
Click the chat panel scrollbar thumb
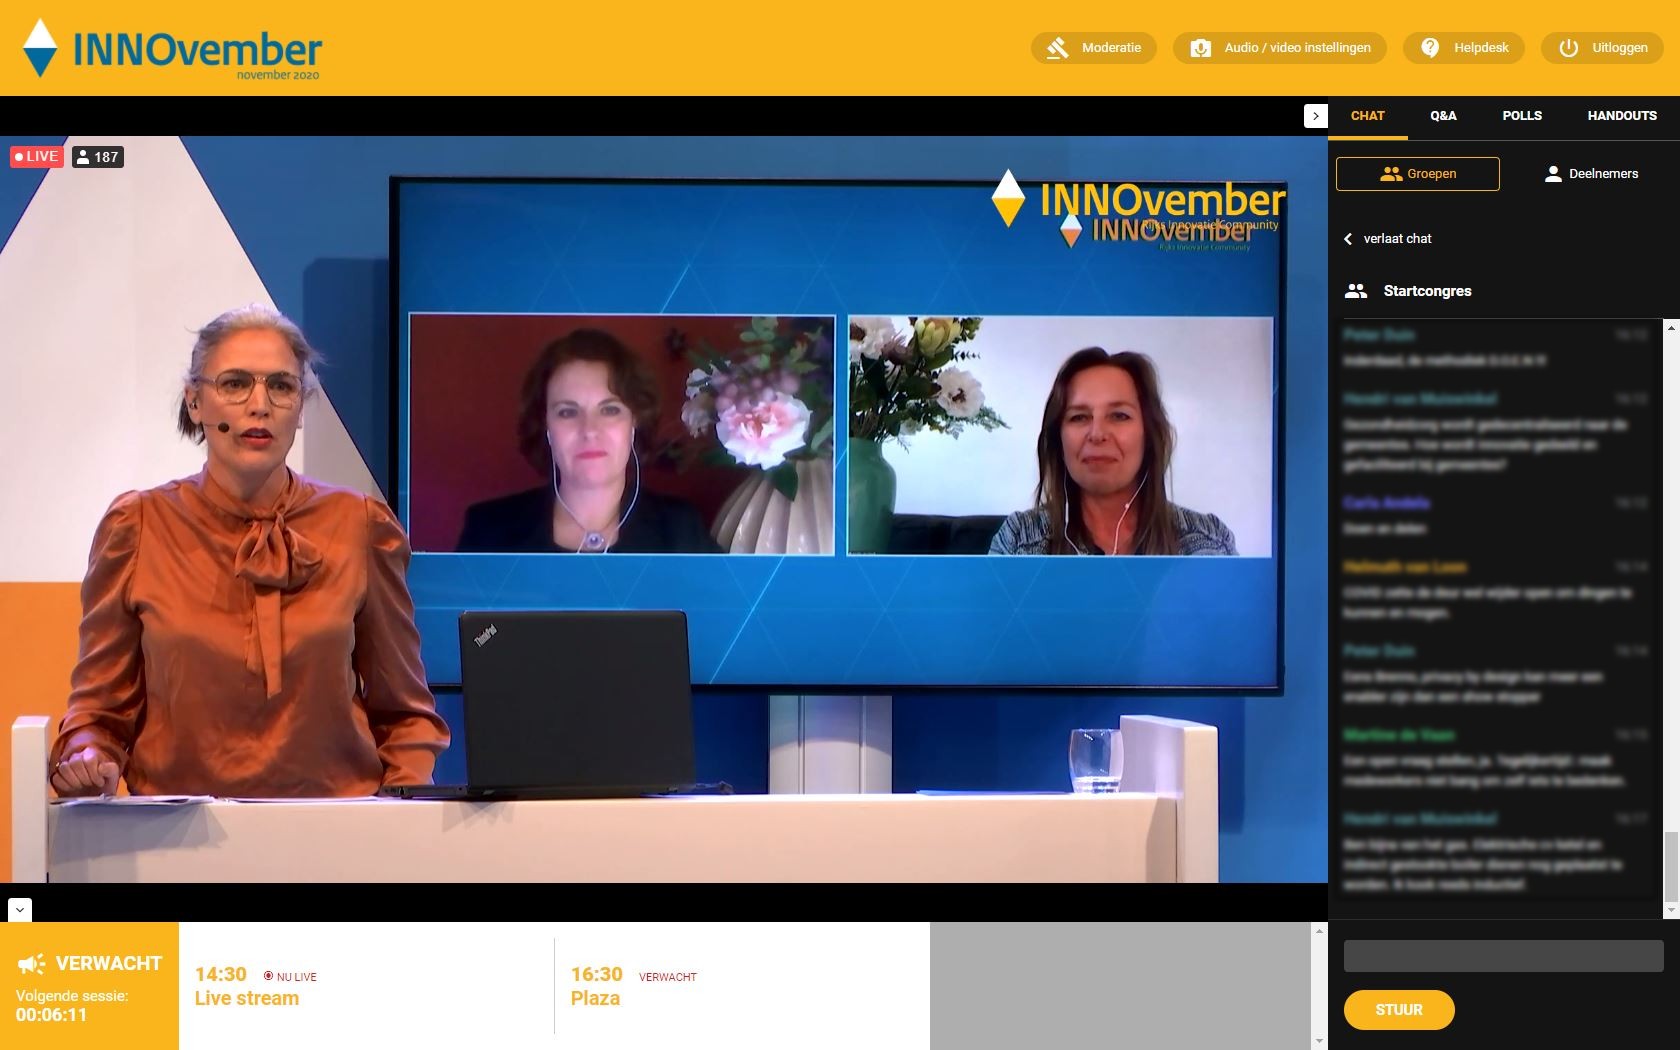point(1670,866)
